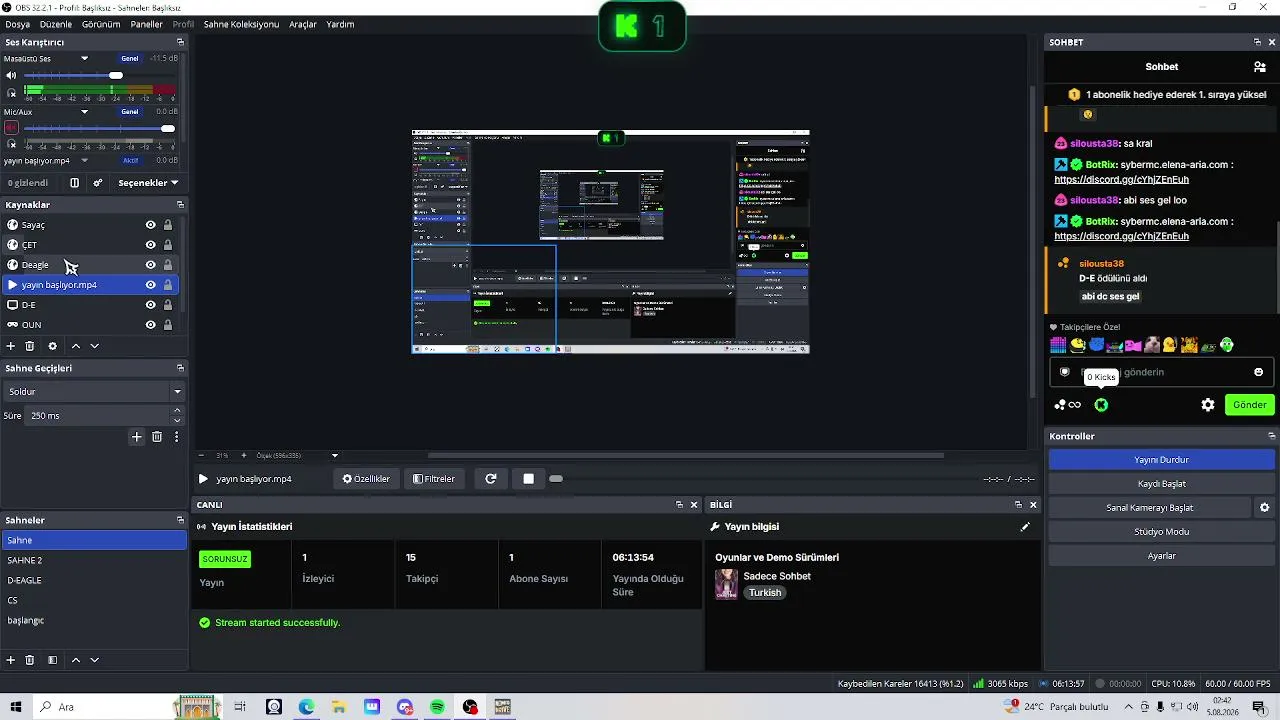Open scene filters icon in Sahneler
Screen dimensions: 1280x720
point(52,660)
